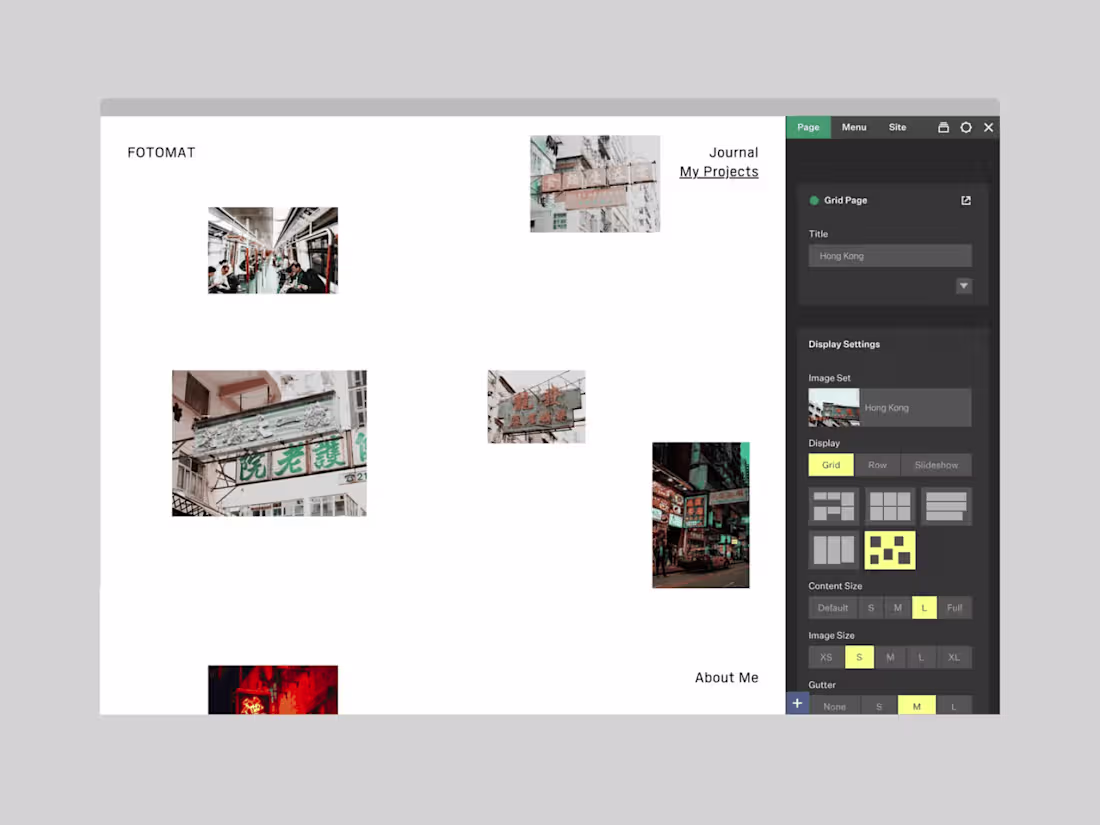Set Image Size to XL
The height and width of the screenshot is (825, 1100).
(954, 657)
